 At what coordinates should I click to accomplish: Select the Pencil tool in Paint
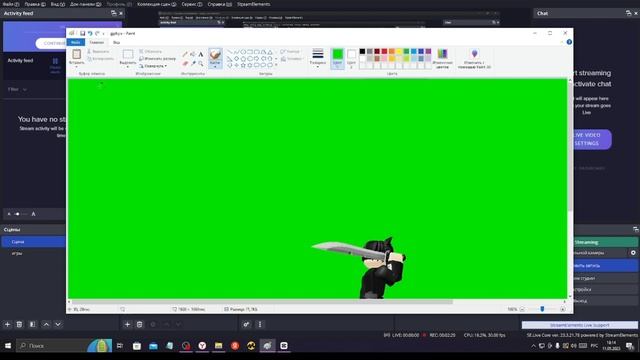click(185, 54)
